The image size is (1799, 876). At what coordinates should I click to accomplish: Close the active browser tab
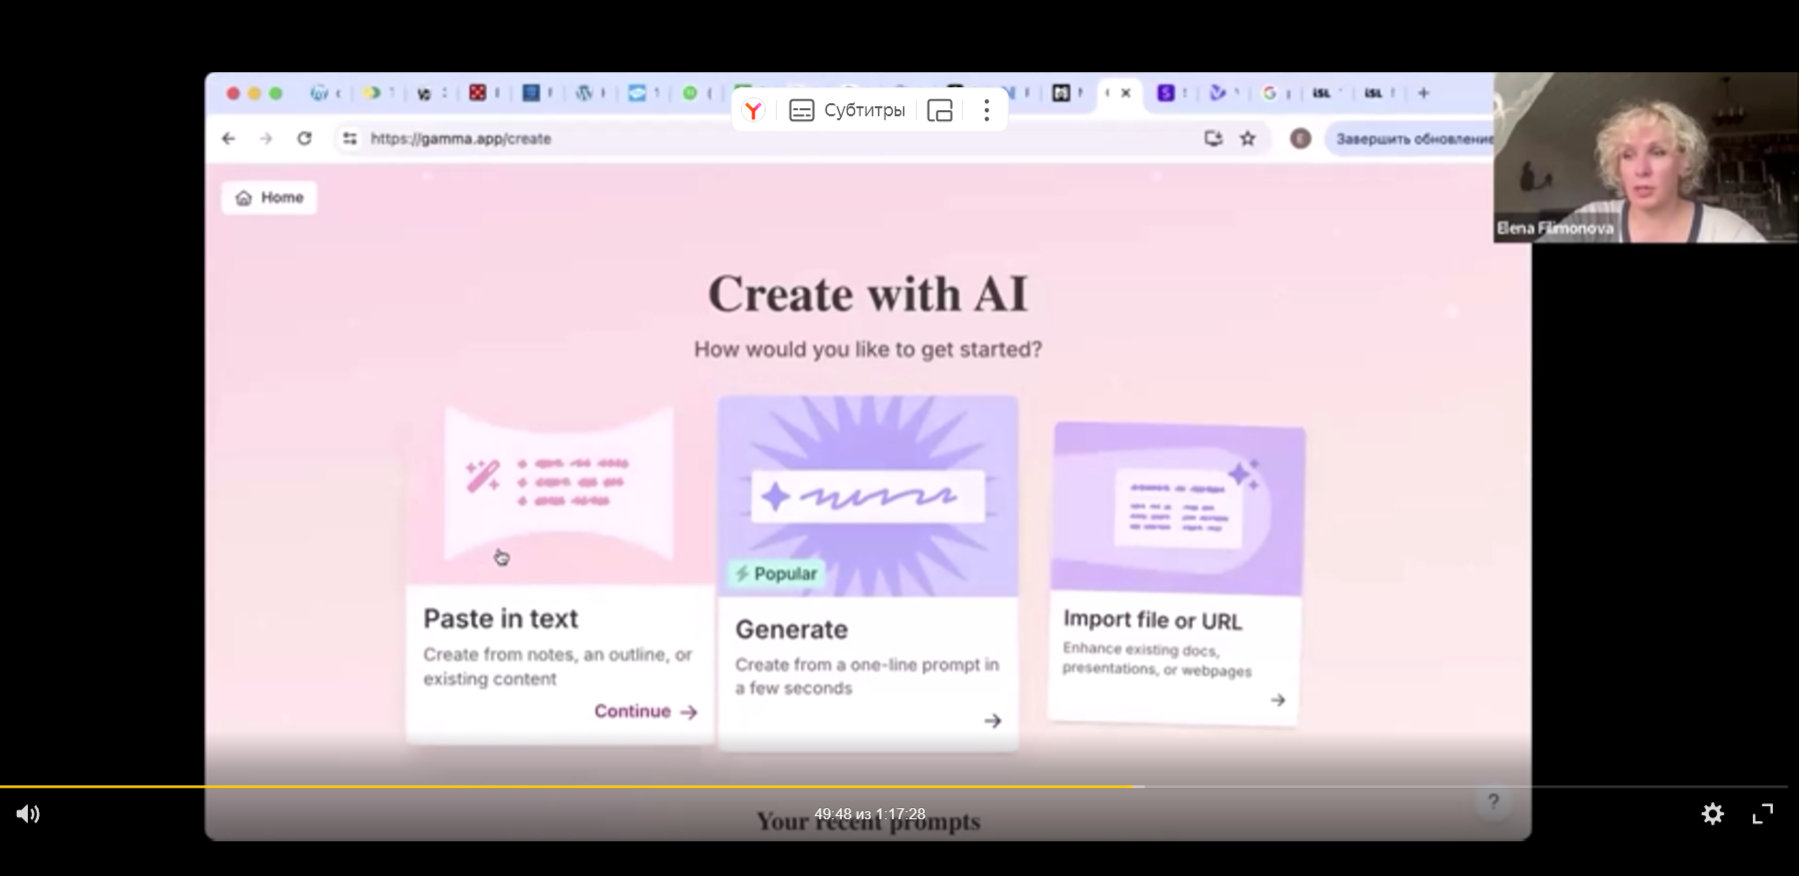[1126, 93]
